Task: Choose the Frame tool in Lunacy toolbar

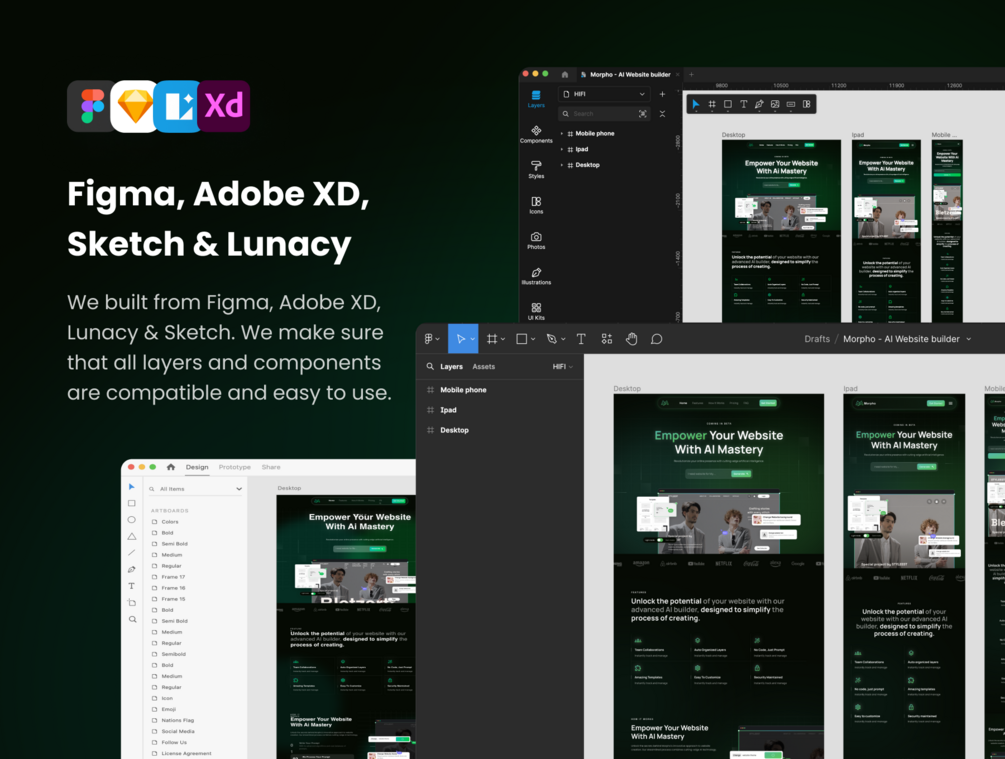Action: [711, 104]
